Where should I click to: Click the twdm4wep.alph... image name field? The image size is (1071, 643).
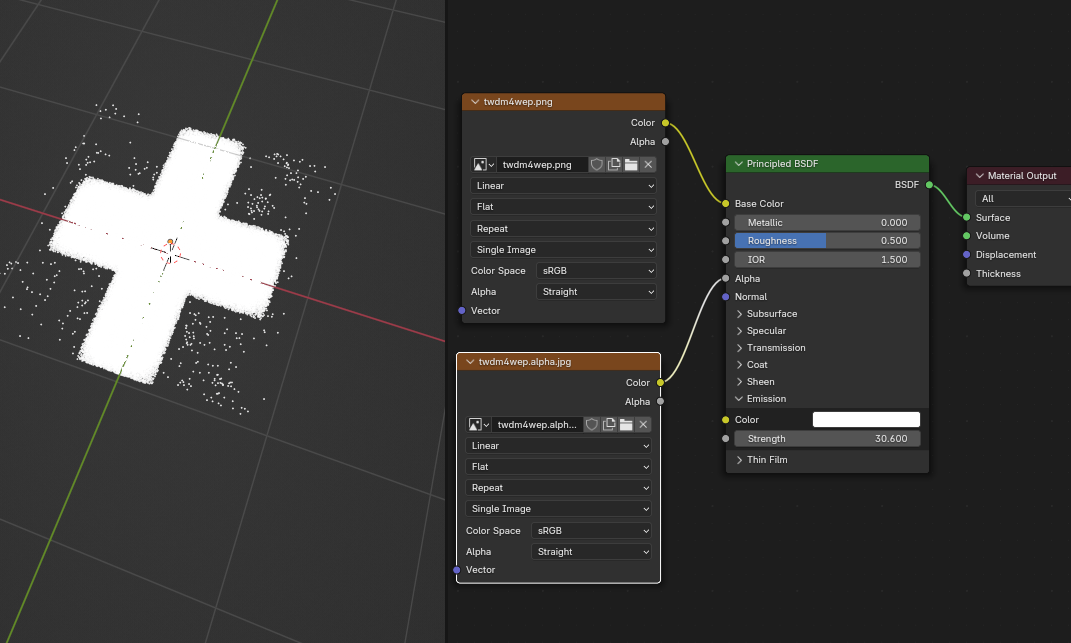[x=537, y=424]
